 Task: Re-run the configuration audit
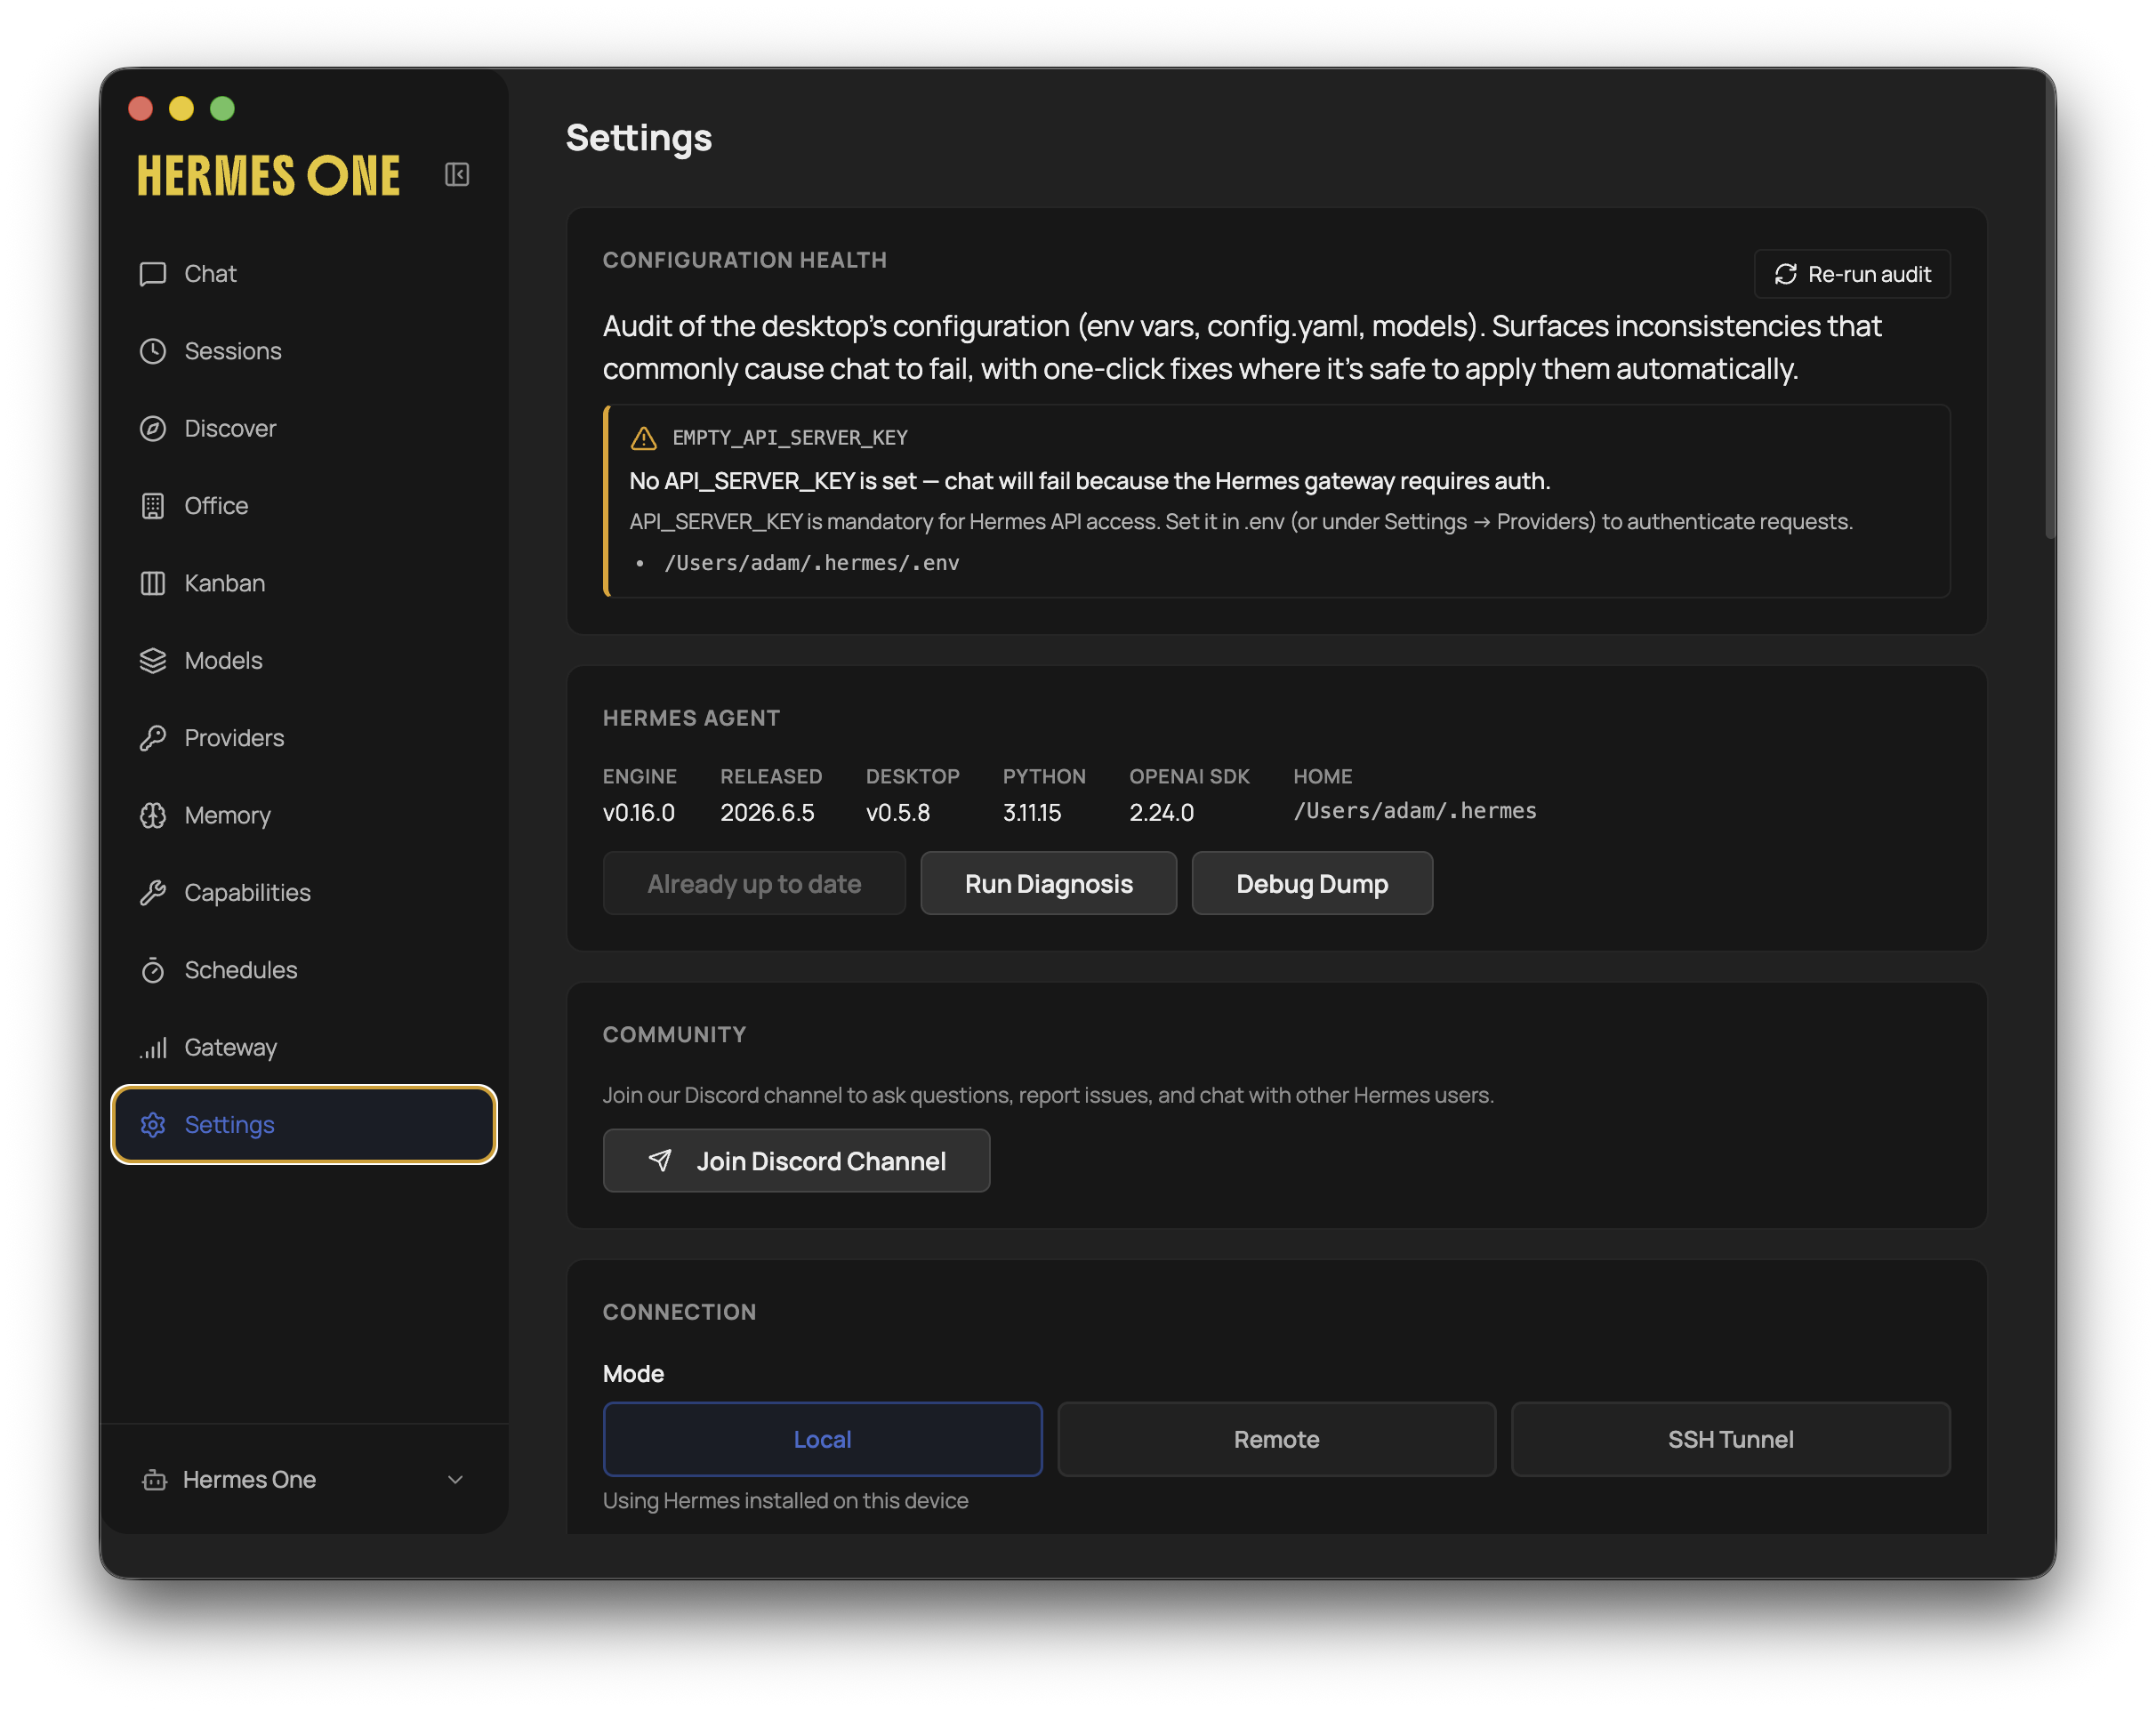point(1852,274)
